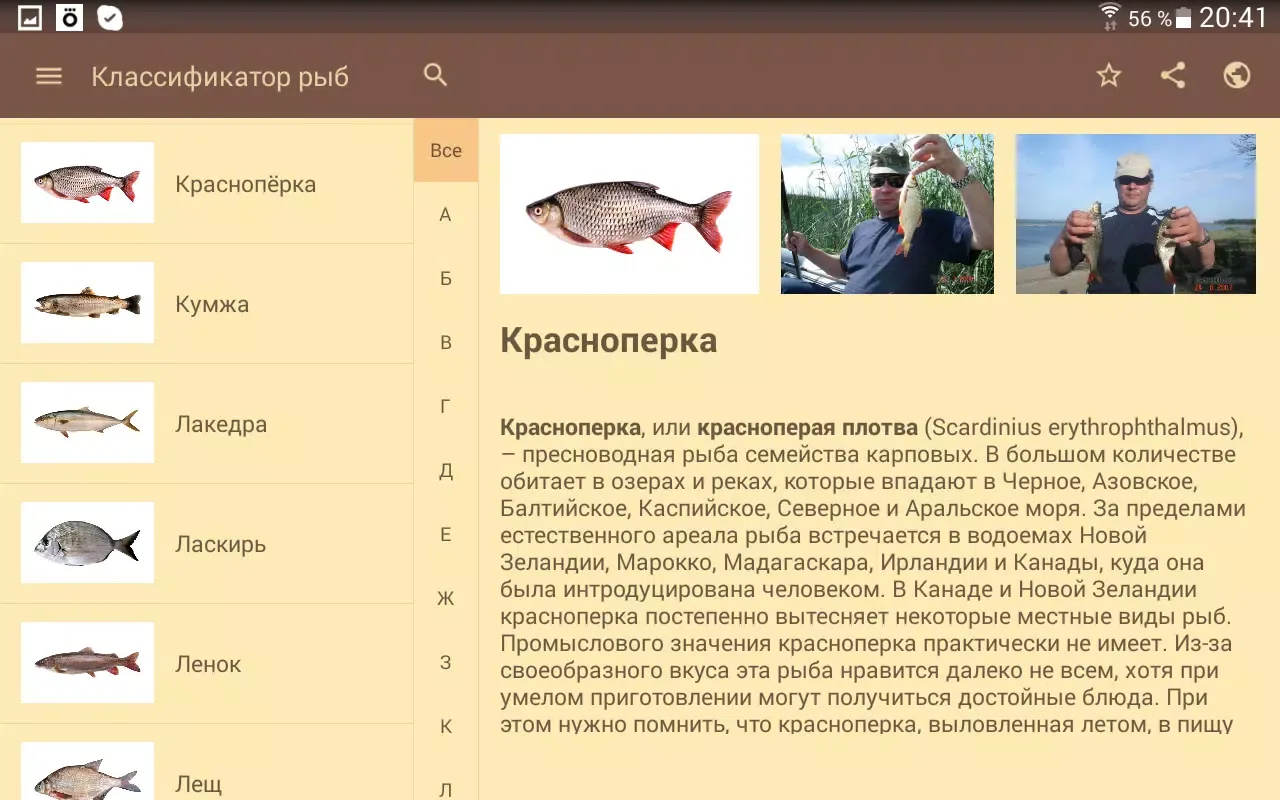The height and width of the screenshot is (800, 1280).
Task: Open the hamburger navigation menu
Action: coord(49,77)
